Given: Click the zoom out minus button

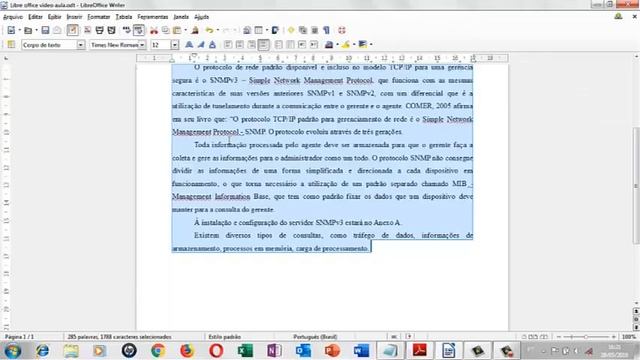Looking at the screenshot, I should [x=559, y=337].
